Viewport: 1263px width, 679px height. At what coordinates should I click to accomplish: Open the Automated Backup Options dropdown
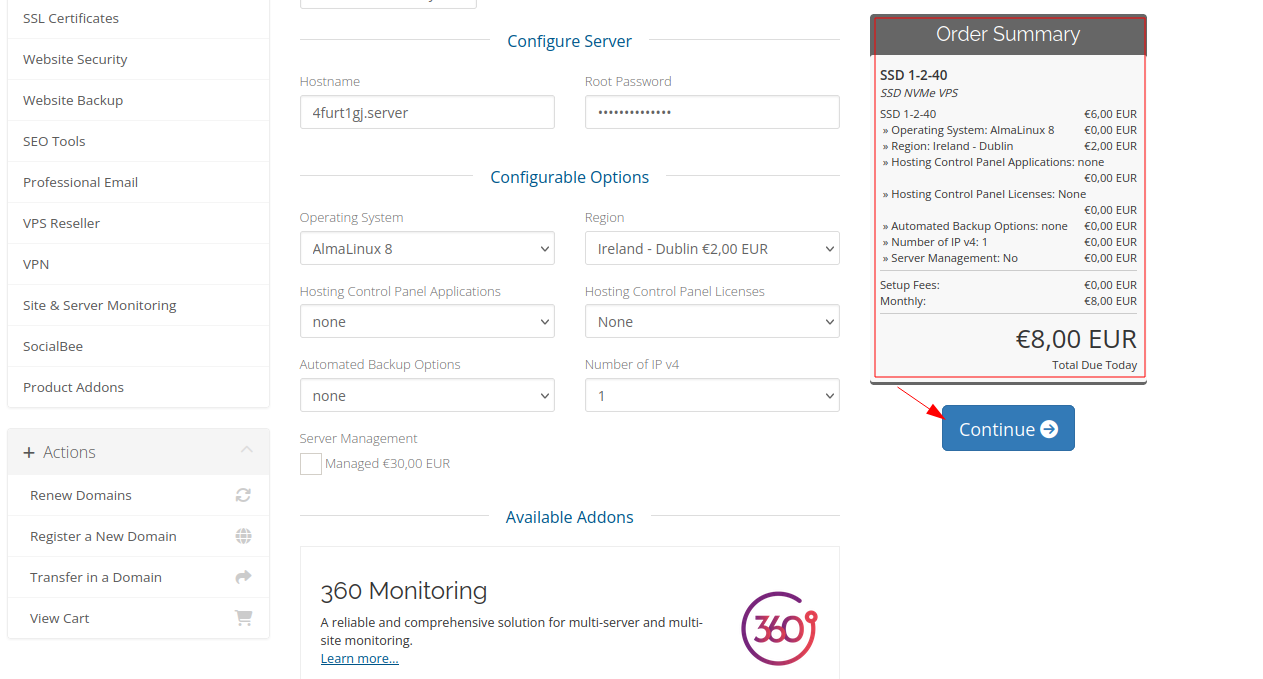coord(427,396)
